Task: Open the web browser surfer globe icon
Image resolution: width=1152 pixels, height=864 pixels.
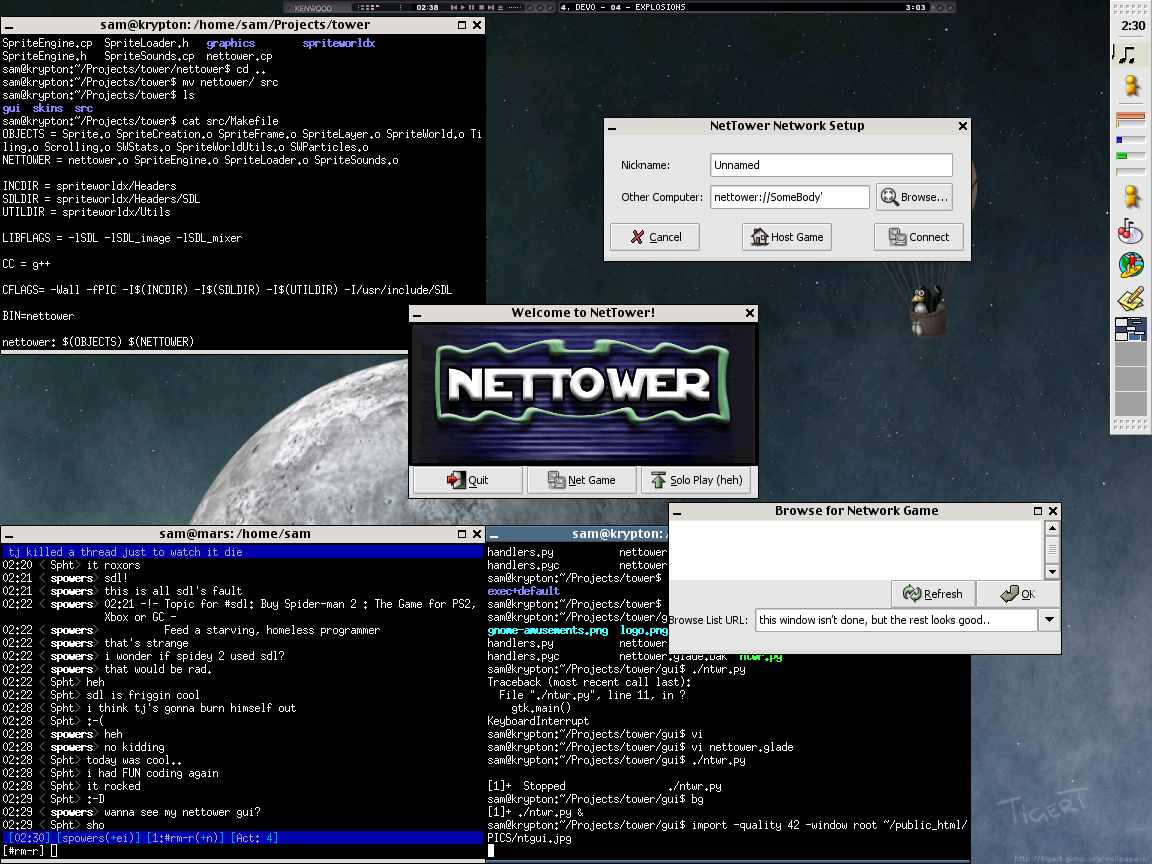Action: click(x=1130, y=266)
